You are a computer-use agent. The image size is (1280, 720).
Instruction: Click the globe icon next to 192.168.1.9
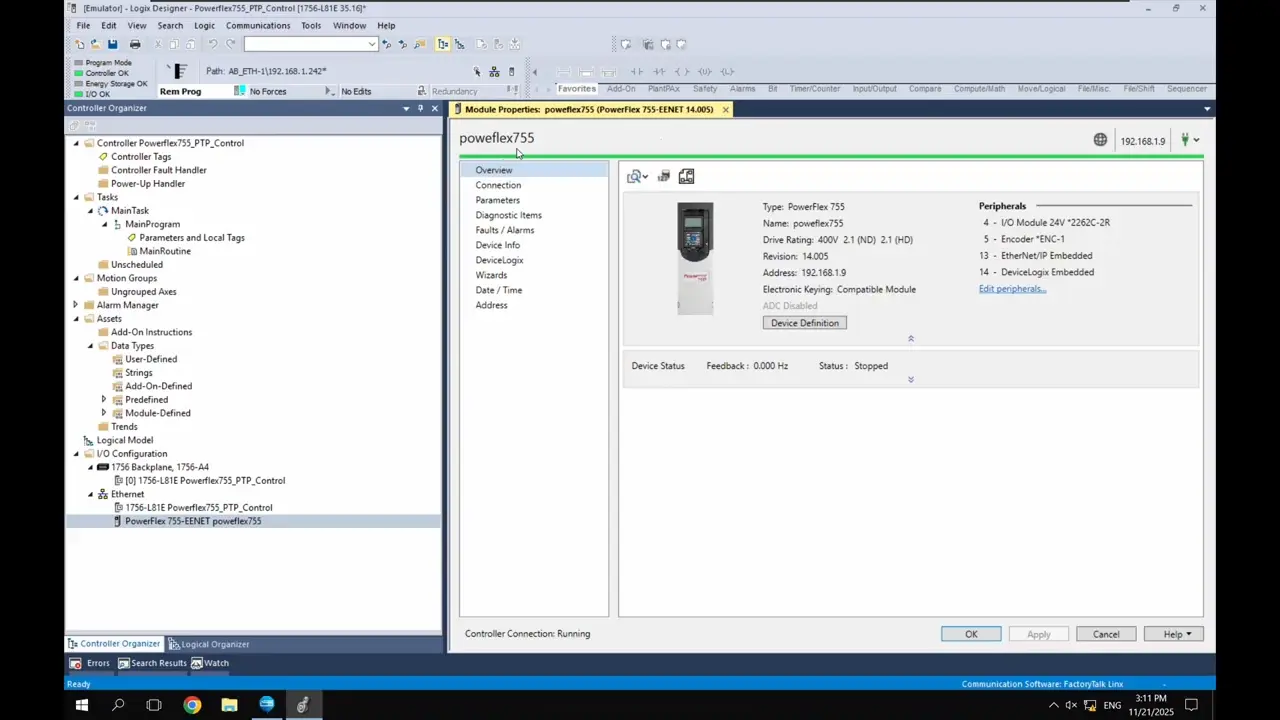coord(1100,140)
